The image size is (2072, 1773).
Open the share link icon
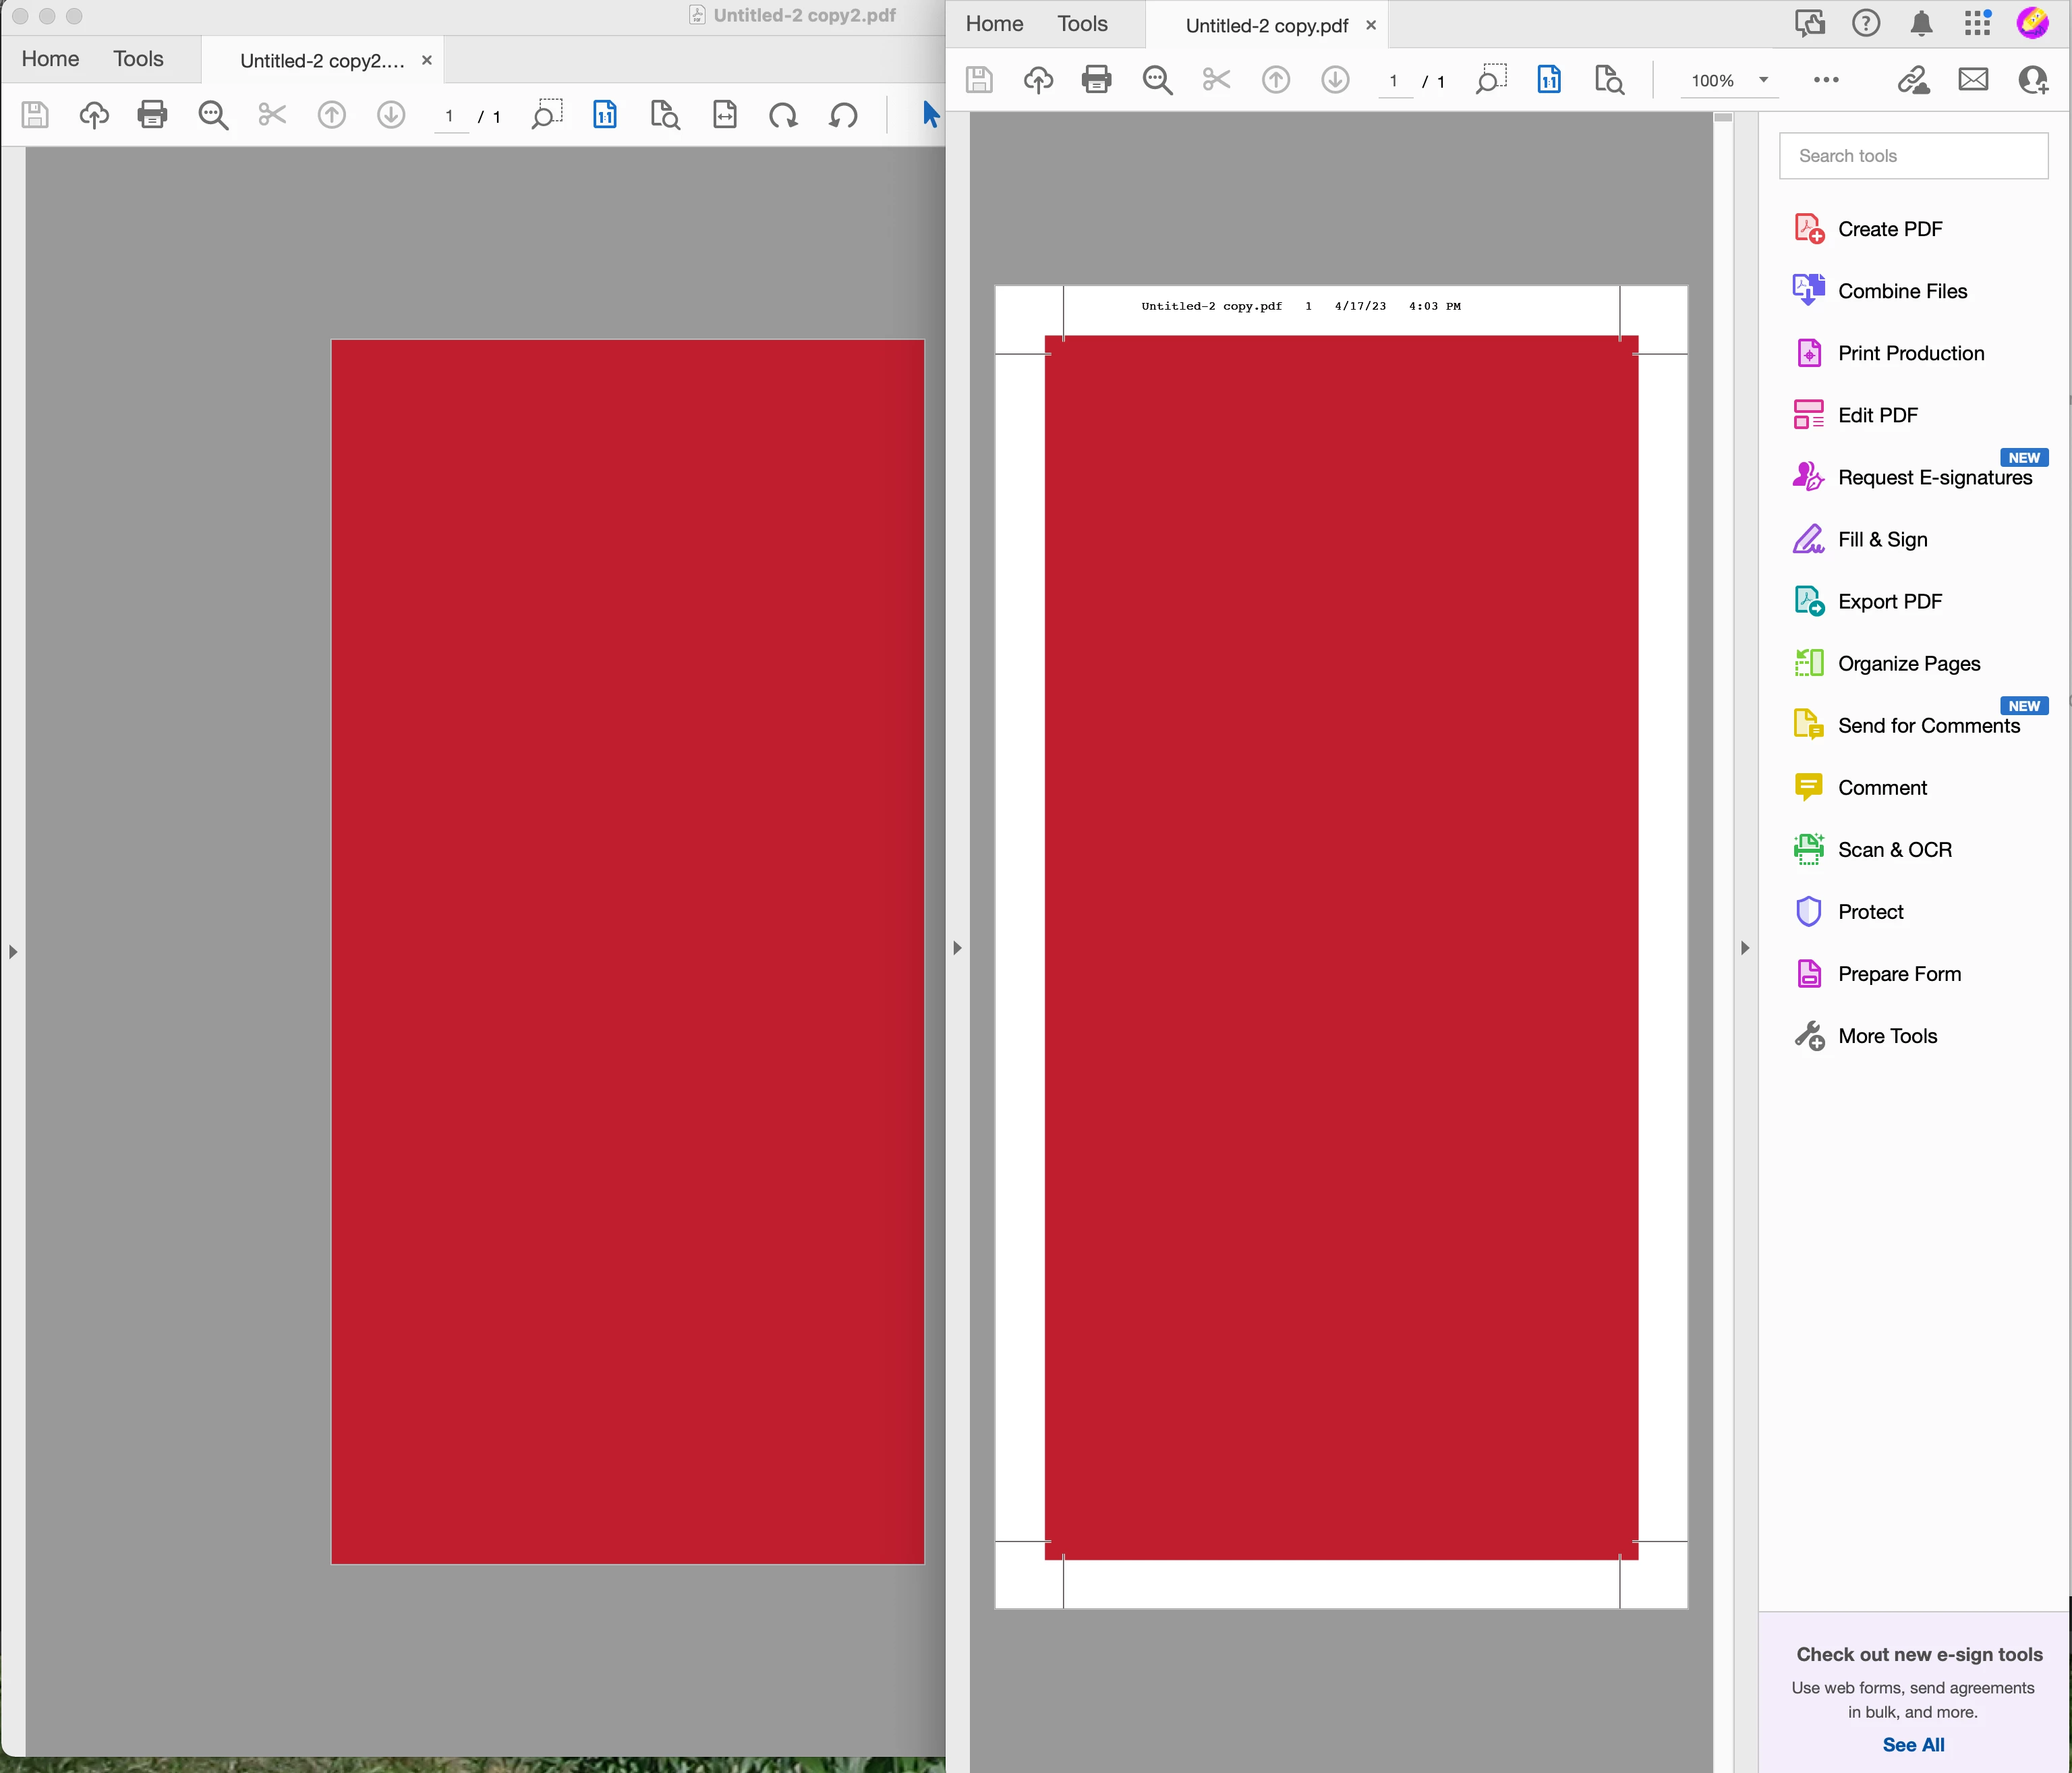tap(1913, 80)
